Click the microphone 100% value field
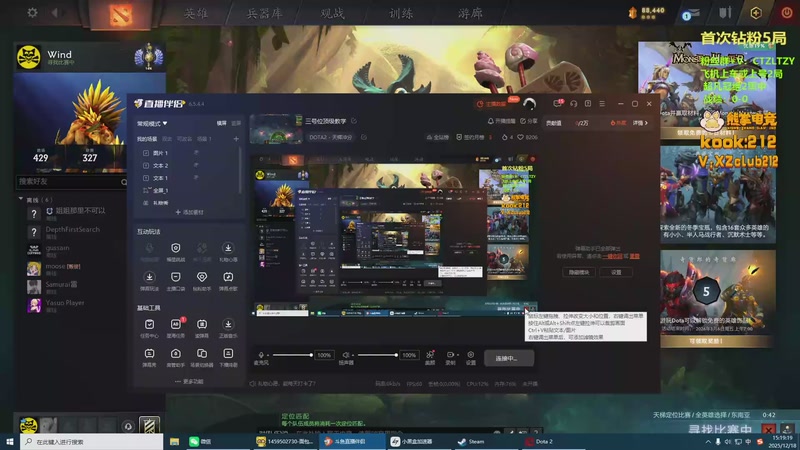 coord(324,355)
